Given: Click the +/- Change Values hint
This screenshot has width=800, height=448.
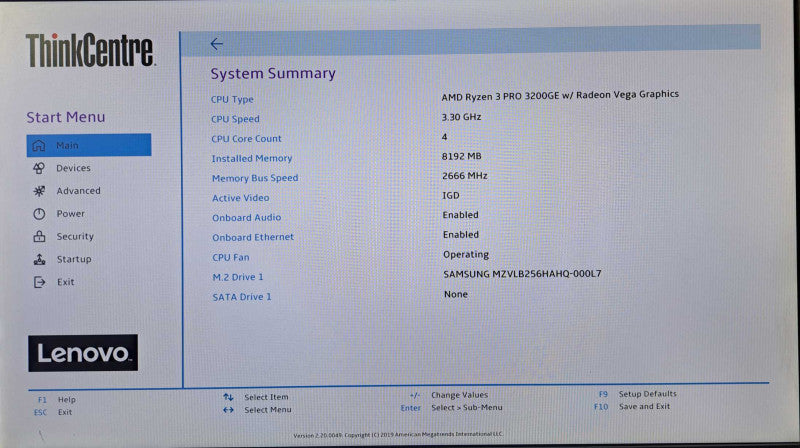Looking at the screenshot, I should click(448, 395).
